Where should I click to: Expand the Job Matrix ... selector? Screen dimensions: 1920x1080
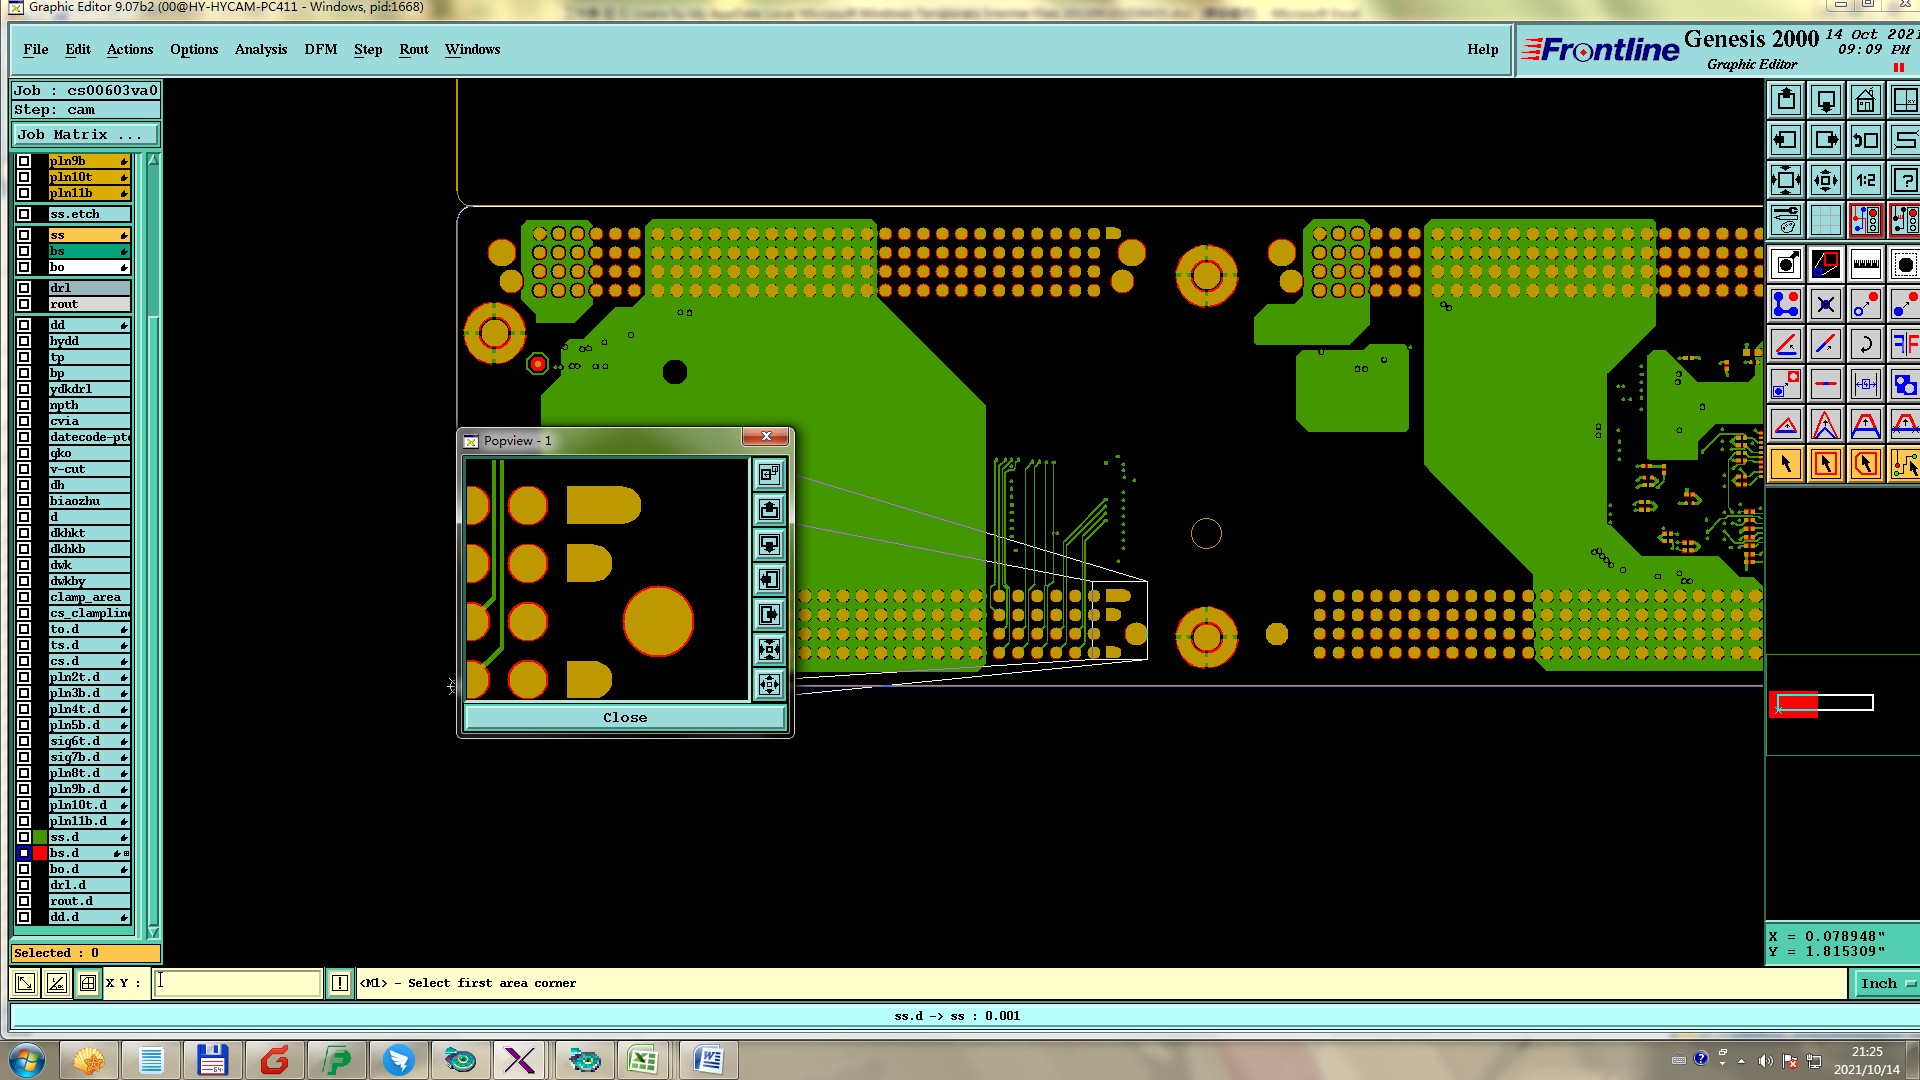click(x=85, y=135)
